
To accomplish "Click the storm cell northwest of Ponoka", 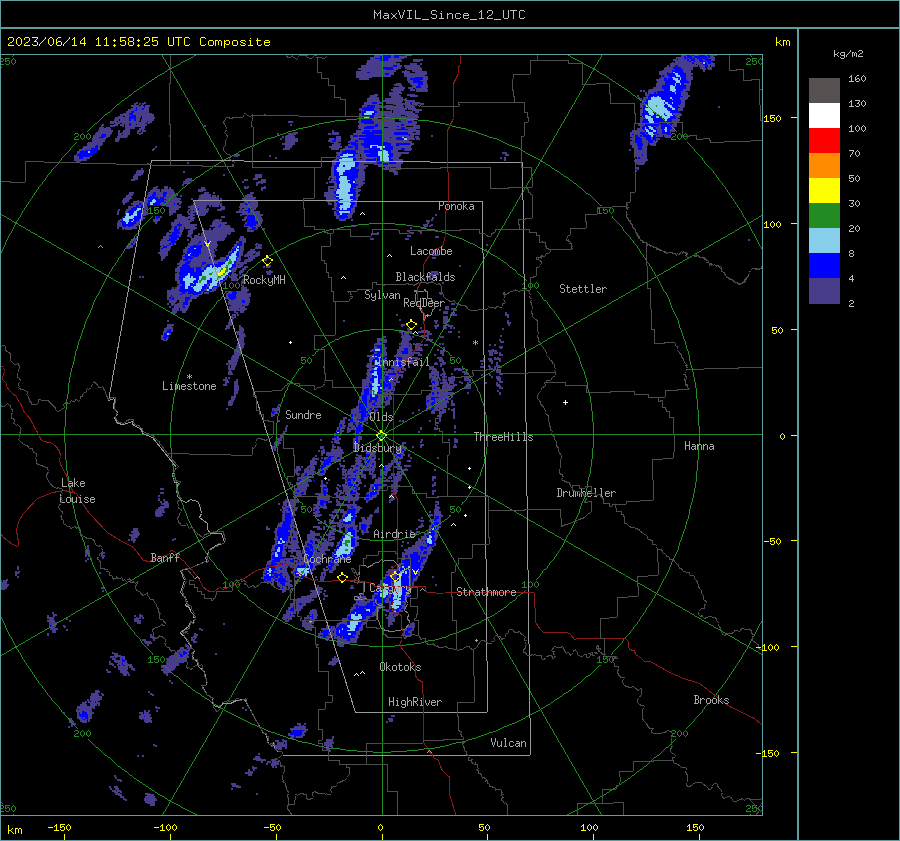I will click(x=346, y=184).
